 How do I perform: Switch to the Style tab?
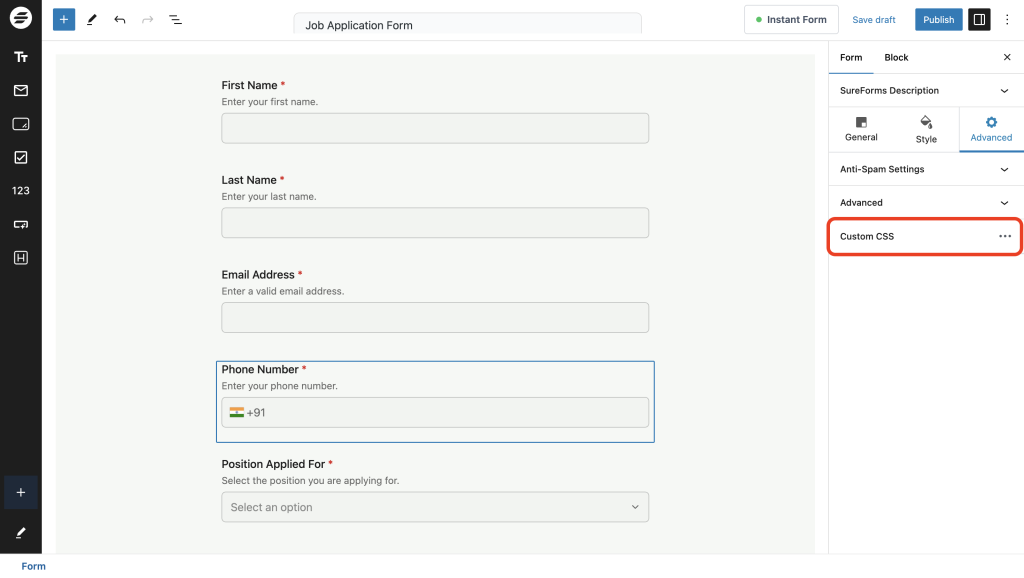pos(925,129)
